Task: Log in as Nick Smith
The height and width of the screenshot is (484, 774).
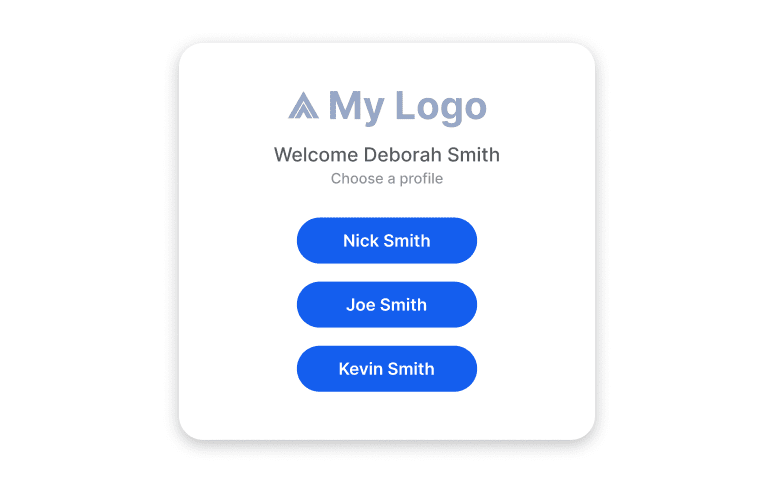Action: (x=387, y=240)
